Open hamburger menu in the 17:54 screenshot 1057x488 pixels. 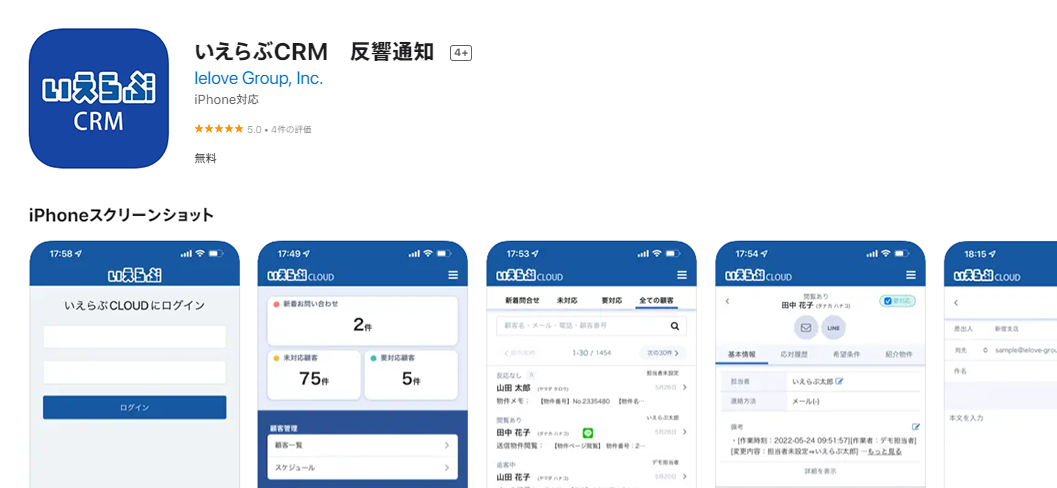[911, 275]
